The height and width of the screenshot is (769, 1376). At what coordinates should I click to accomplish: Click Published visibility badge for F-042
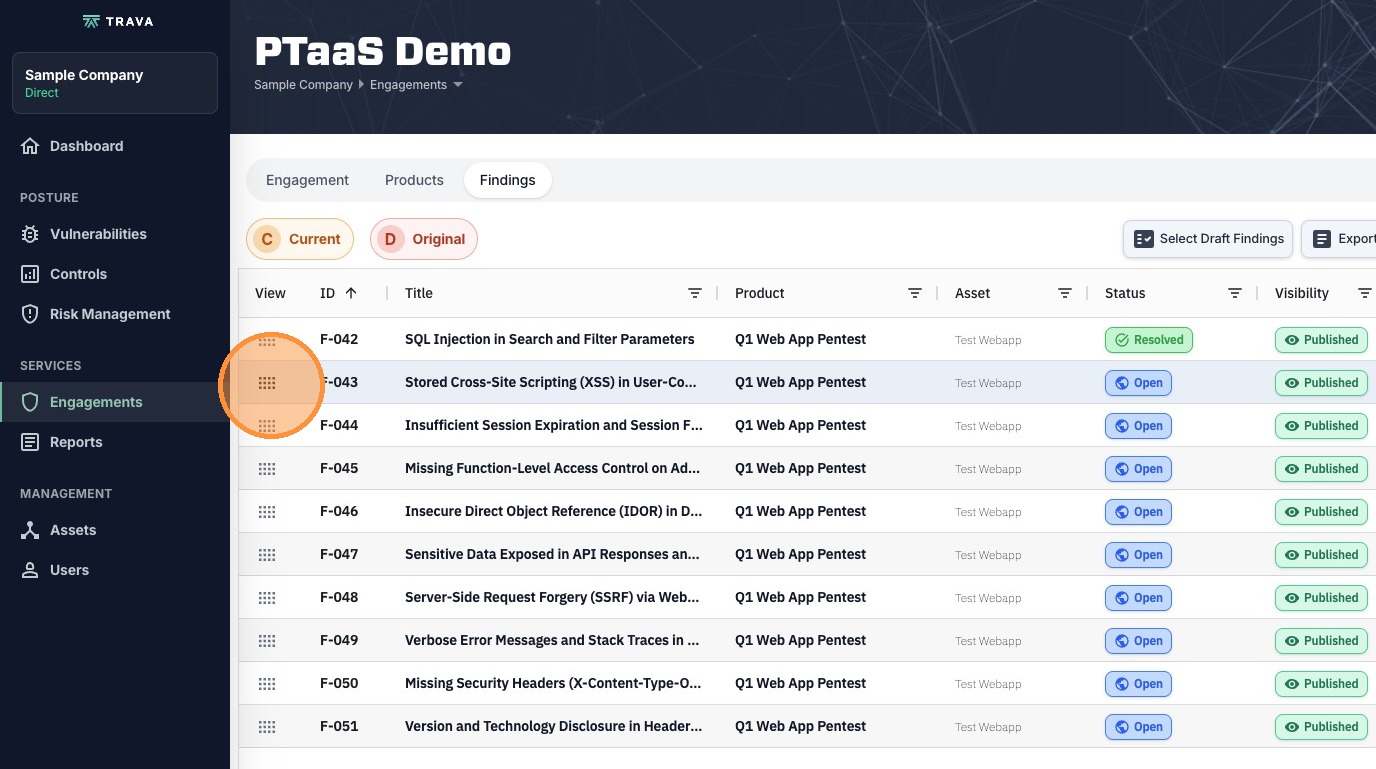(x=1321, y=340)
